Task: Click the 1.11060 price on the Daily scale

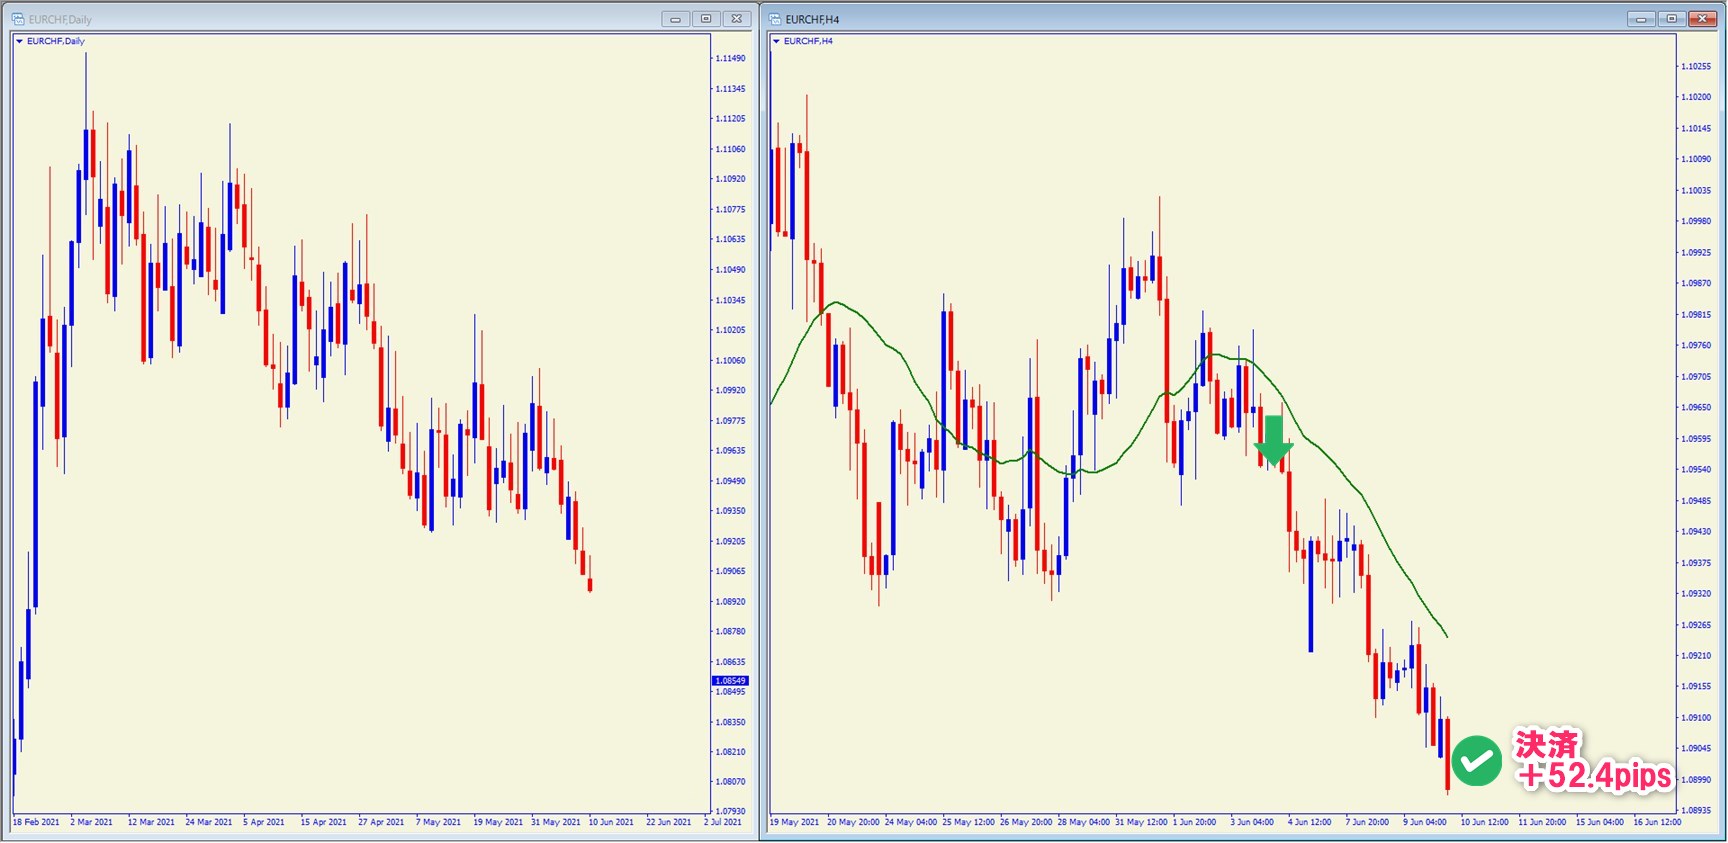Action: 731,149
